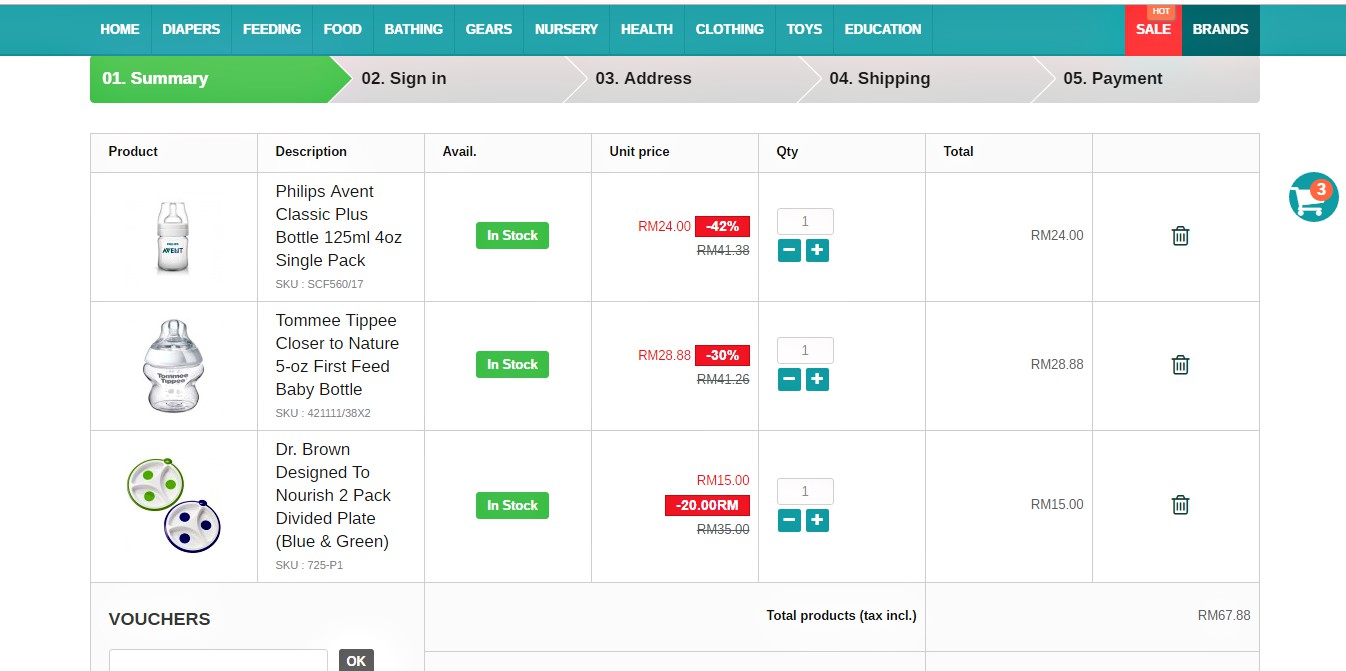Click the Unit price column header
Screen dimensions: 1346x671
pos(639,152)
